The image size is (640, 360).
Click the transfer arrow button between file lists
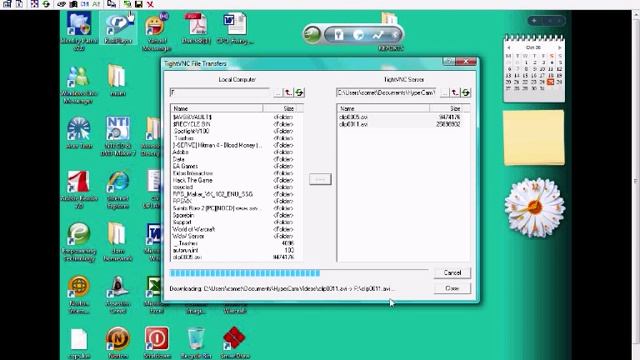coord(320,179)
